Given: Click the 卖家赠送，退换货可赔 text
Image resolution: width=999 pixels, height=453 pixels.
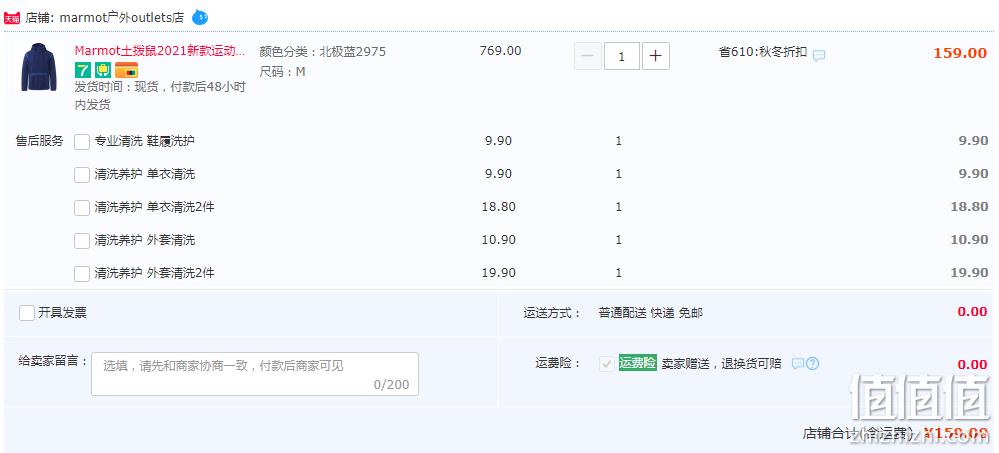Looking at the screenshot, I should tap(721, 364).
